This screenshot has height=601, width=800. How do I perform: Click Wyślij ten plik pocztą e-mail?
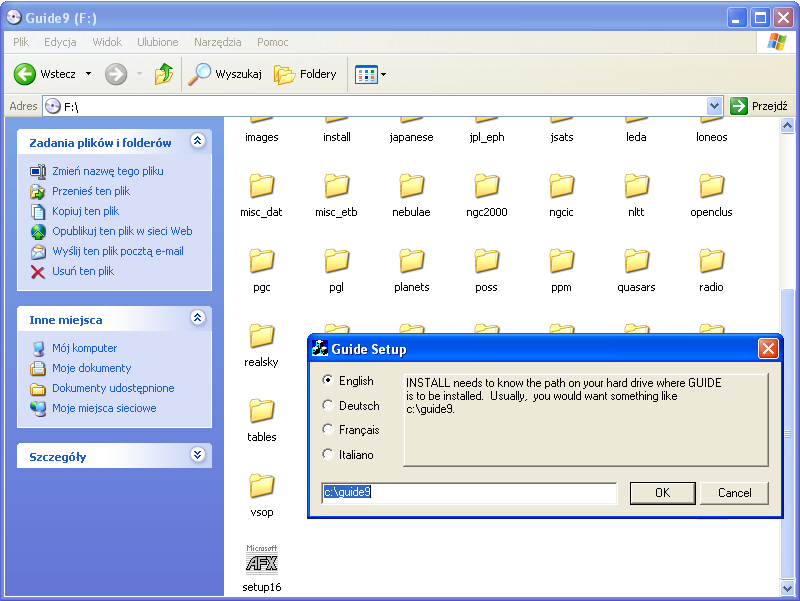118,251
